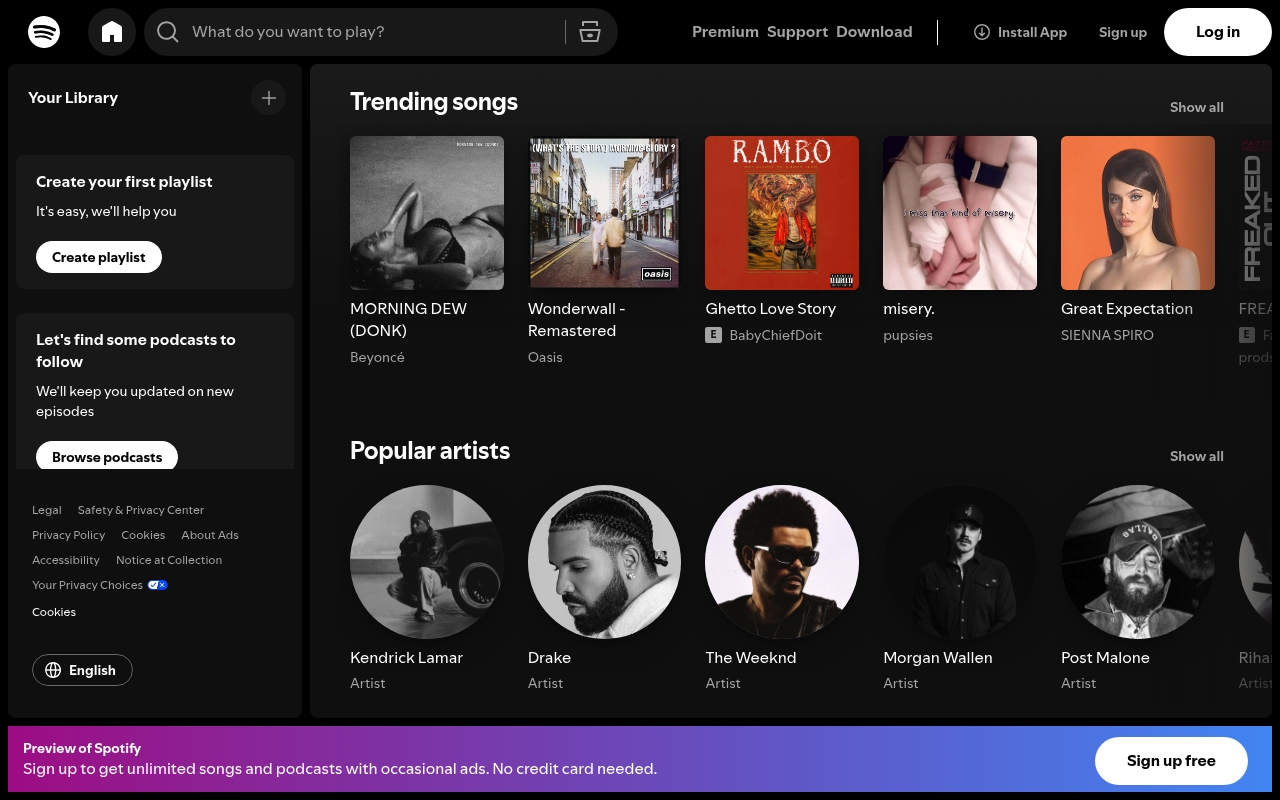Click the Spotify logo icon
The height and width of the screenshot is (800, 1280).
44,32
